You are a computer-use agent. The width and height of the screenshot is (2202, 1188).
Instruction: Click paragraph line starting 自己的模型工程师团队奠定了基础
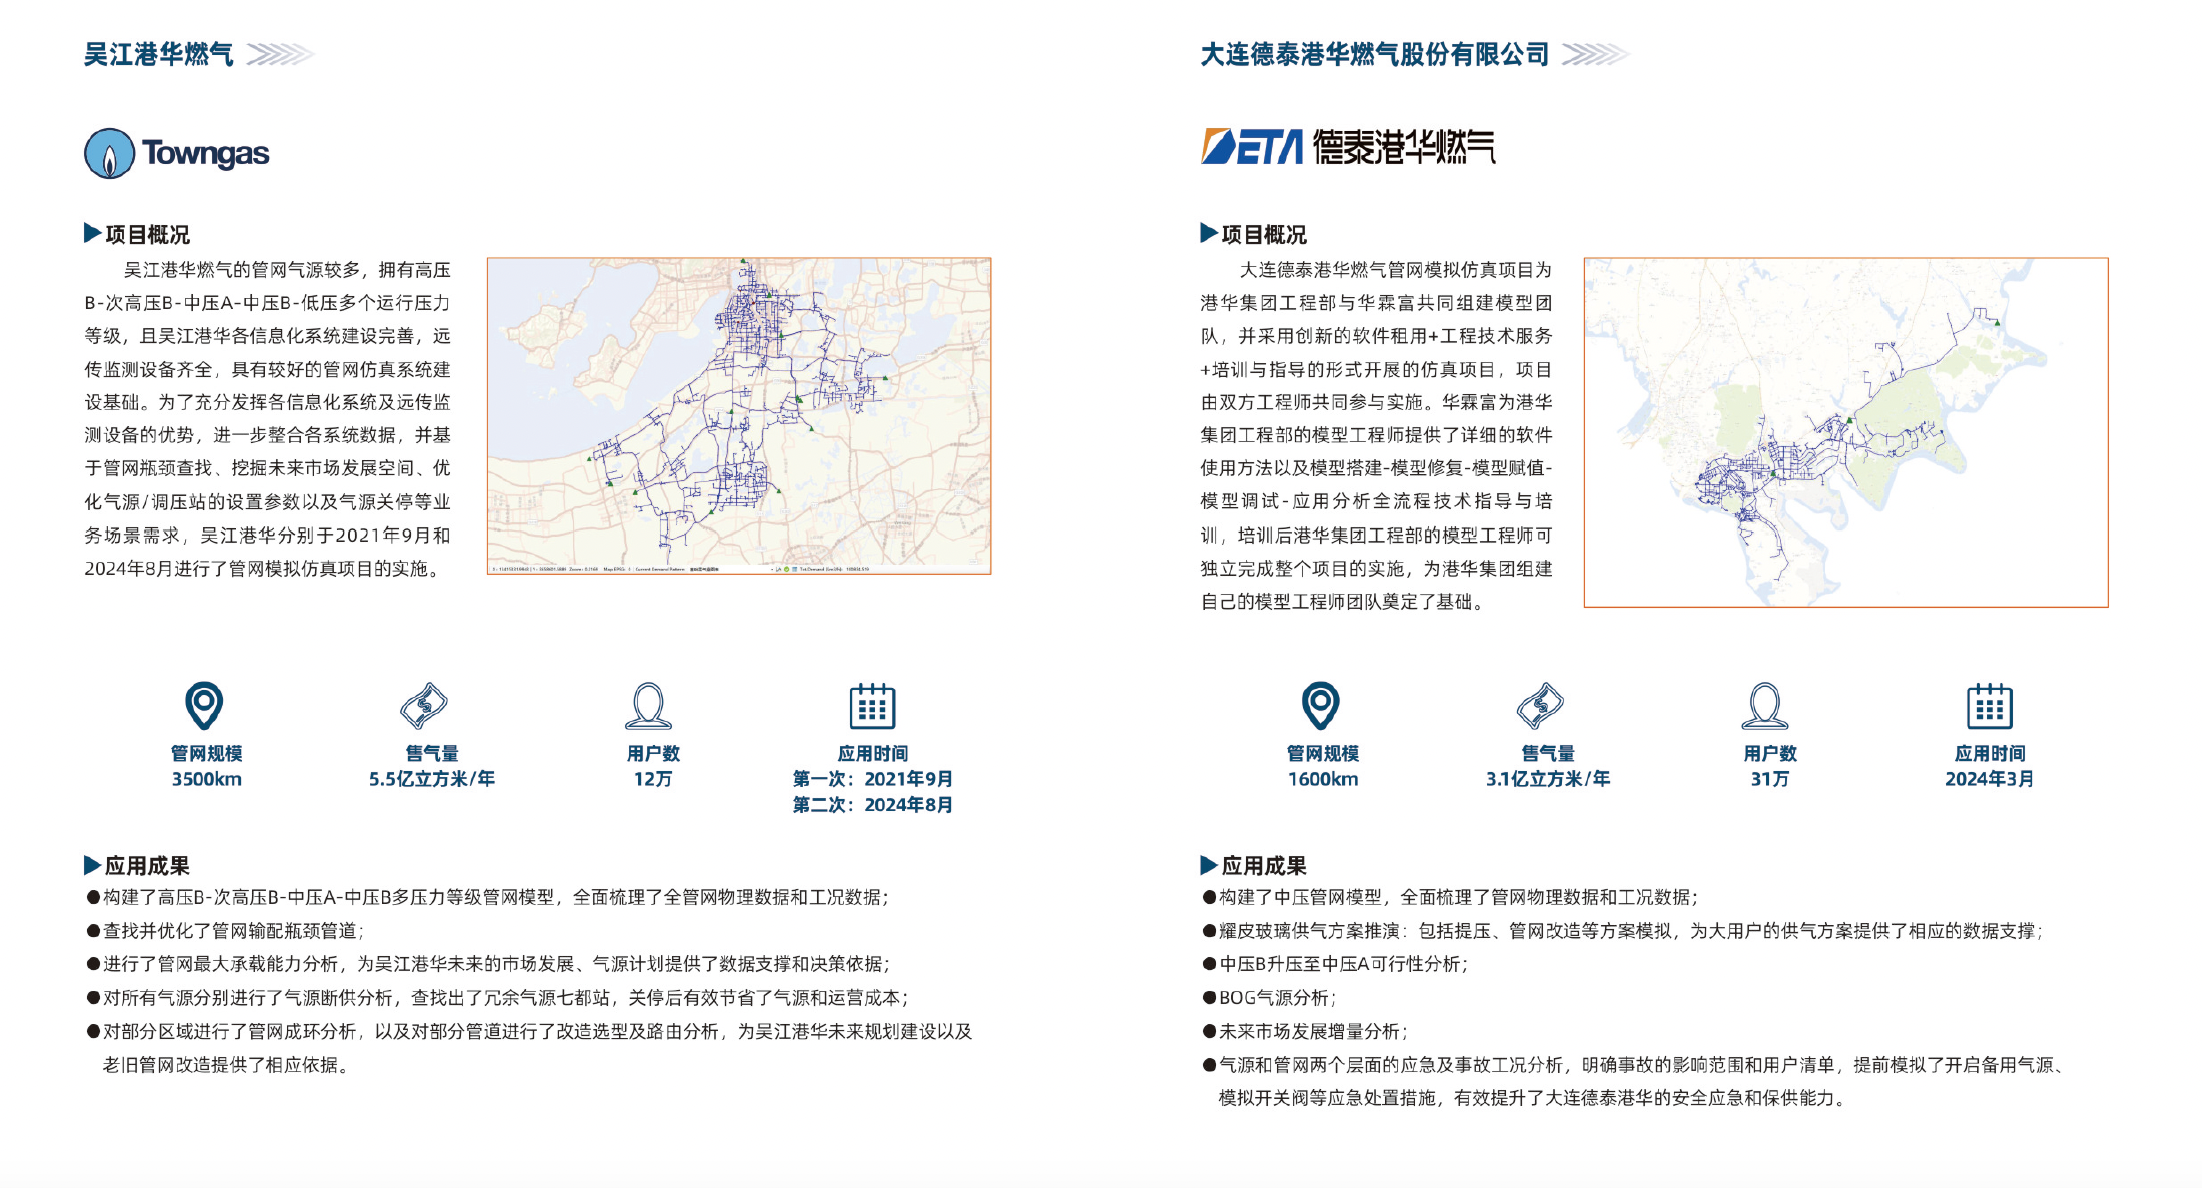[1345, 602]
